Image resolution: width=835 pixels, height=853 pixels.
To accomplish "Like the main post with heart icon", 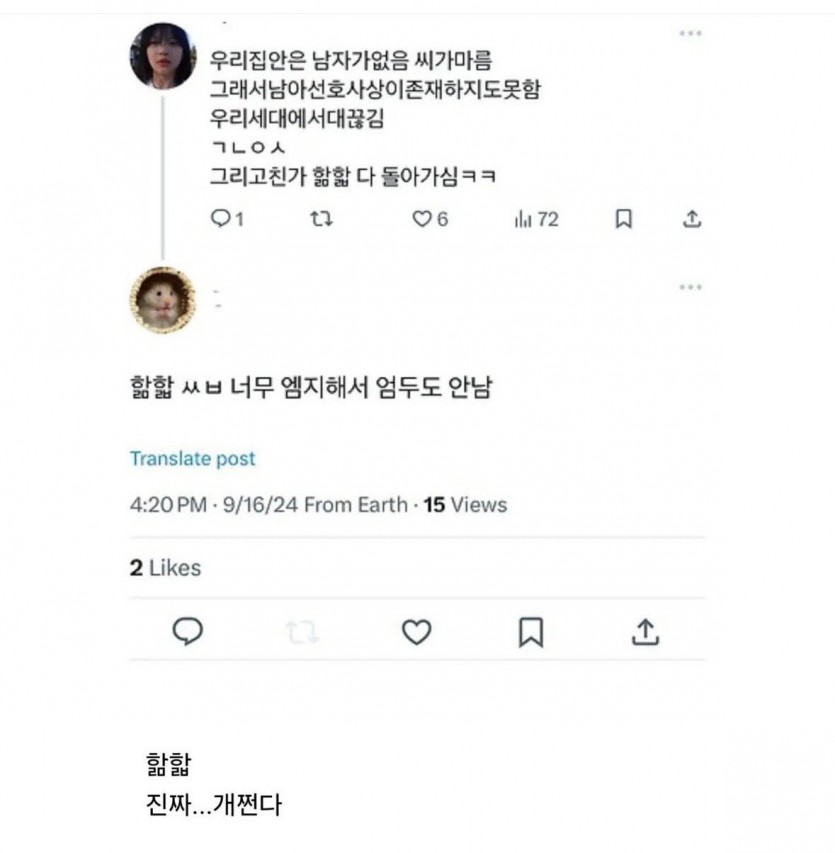I will pyautogui.click(x=416, y=631).
